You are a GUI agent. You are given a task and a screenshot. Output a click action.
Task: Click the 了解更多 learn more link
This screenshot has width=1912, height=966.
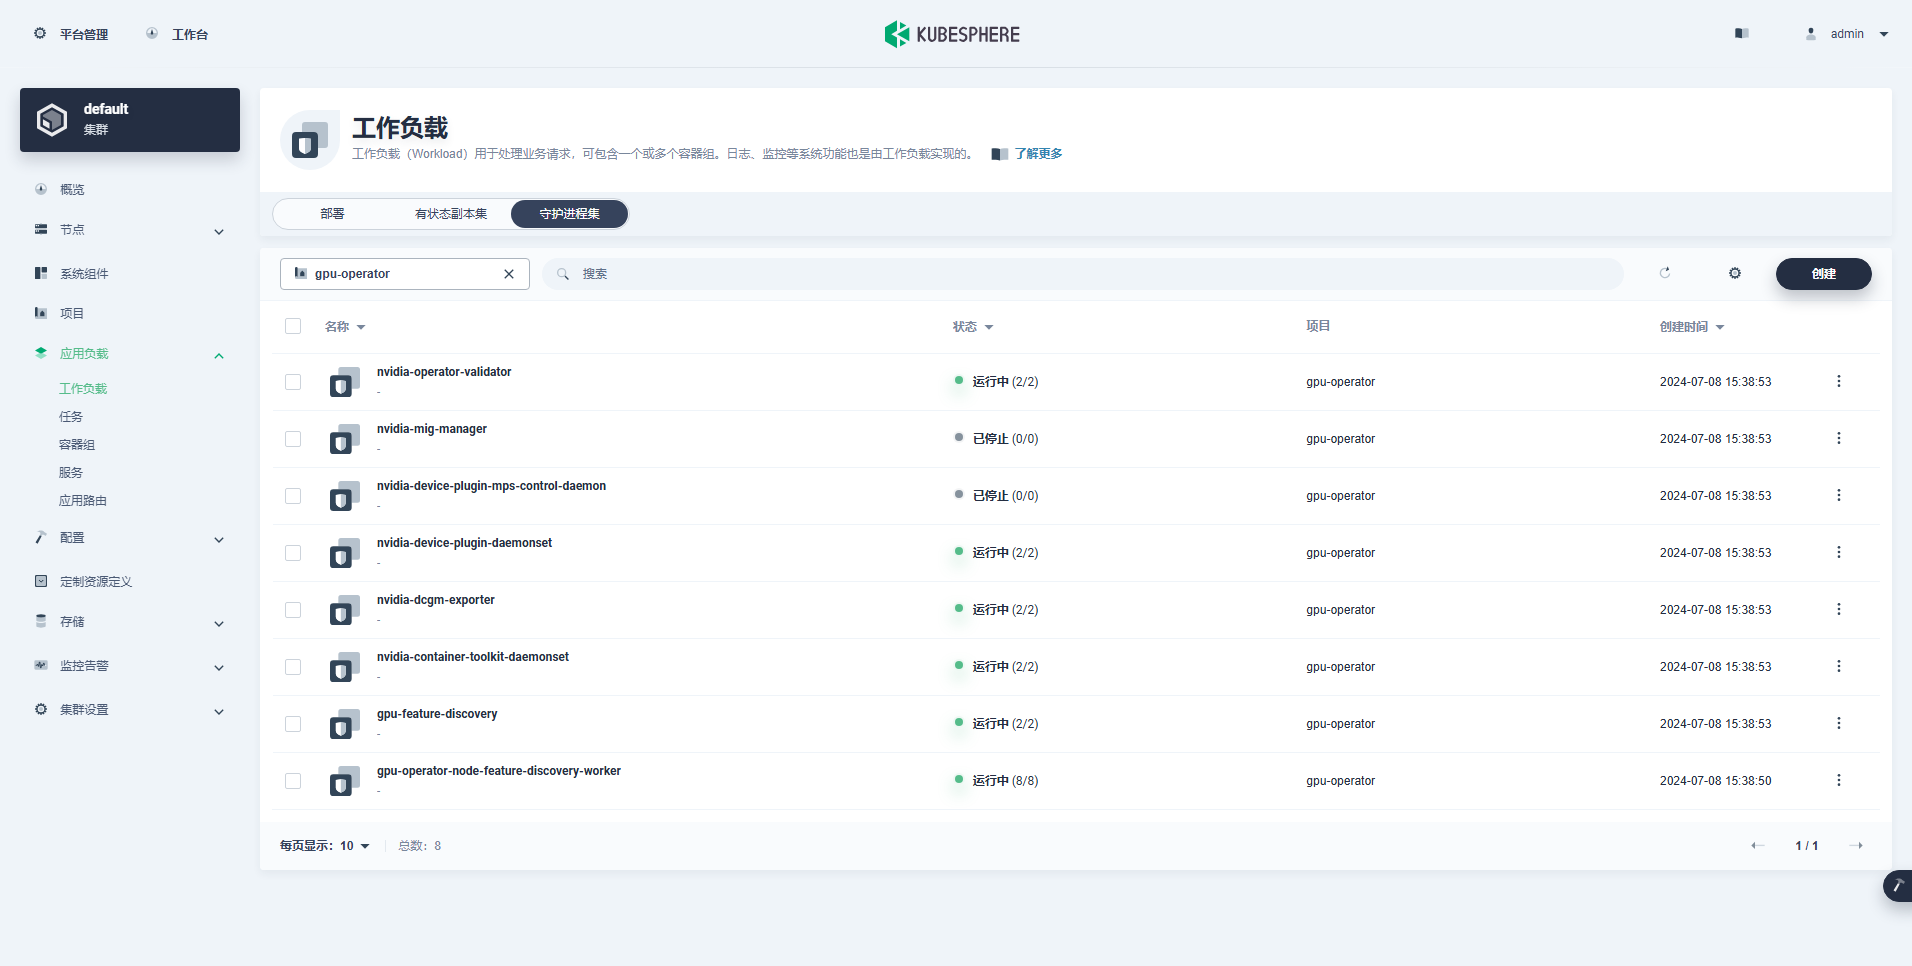click(1038, 154)
